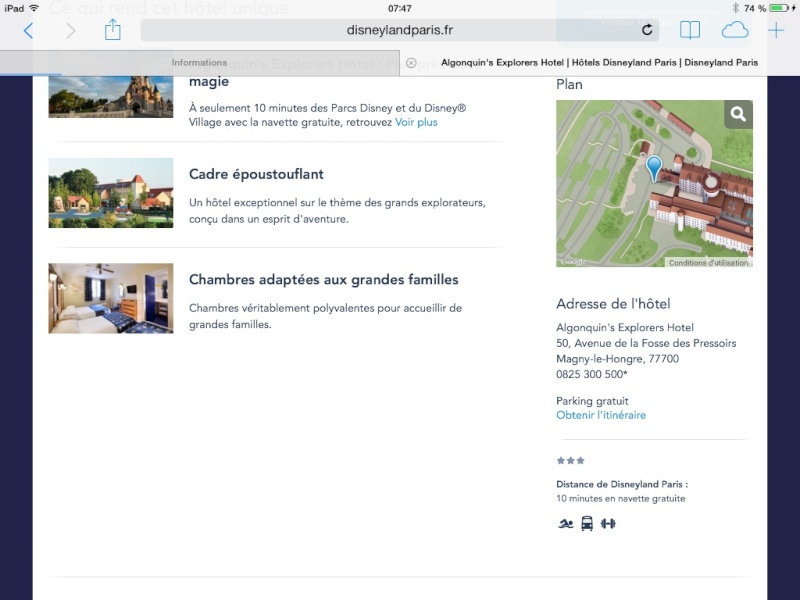The height and width of the screenshot is (600, 800).
Task: Click the text Parking gratuit
Action: 592,401
